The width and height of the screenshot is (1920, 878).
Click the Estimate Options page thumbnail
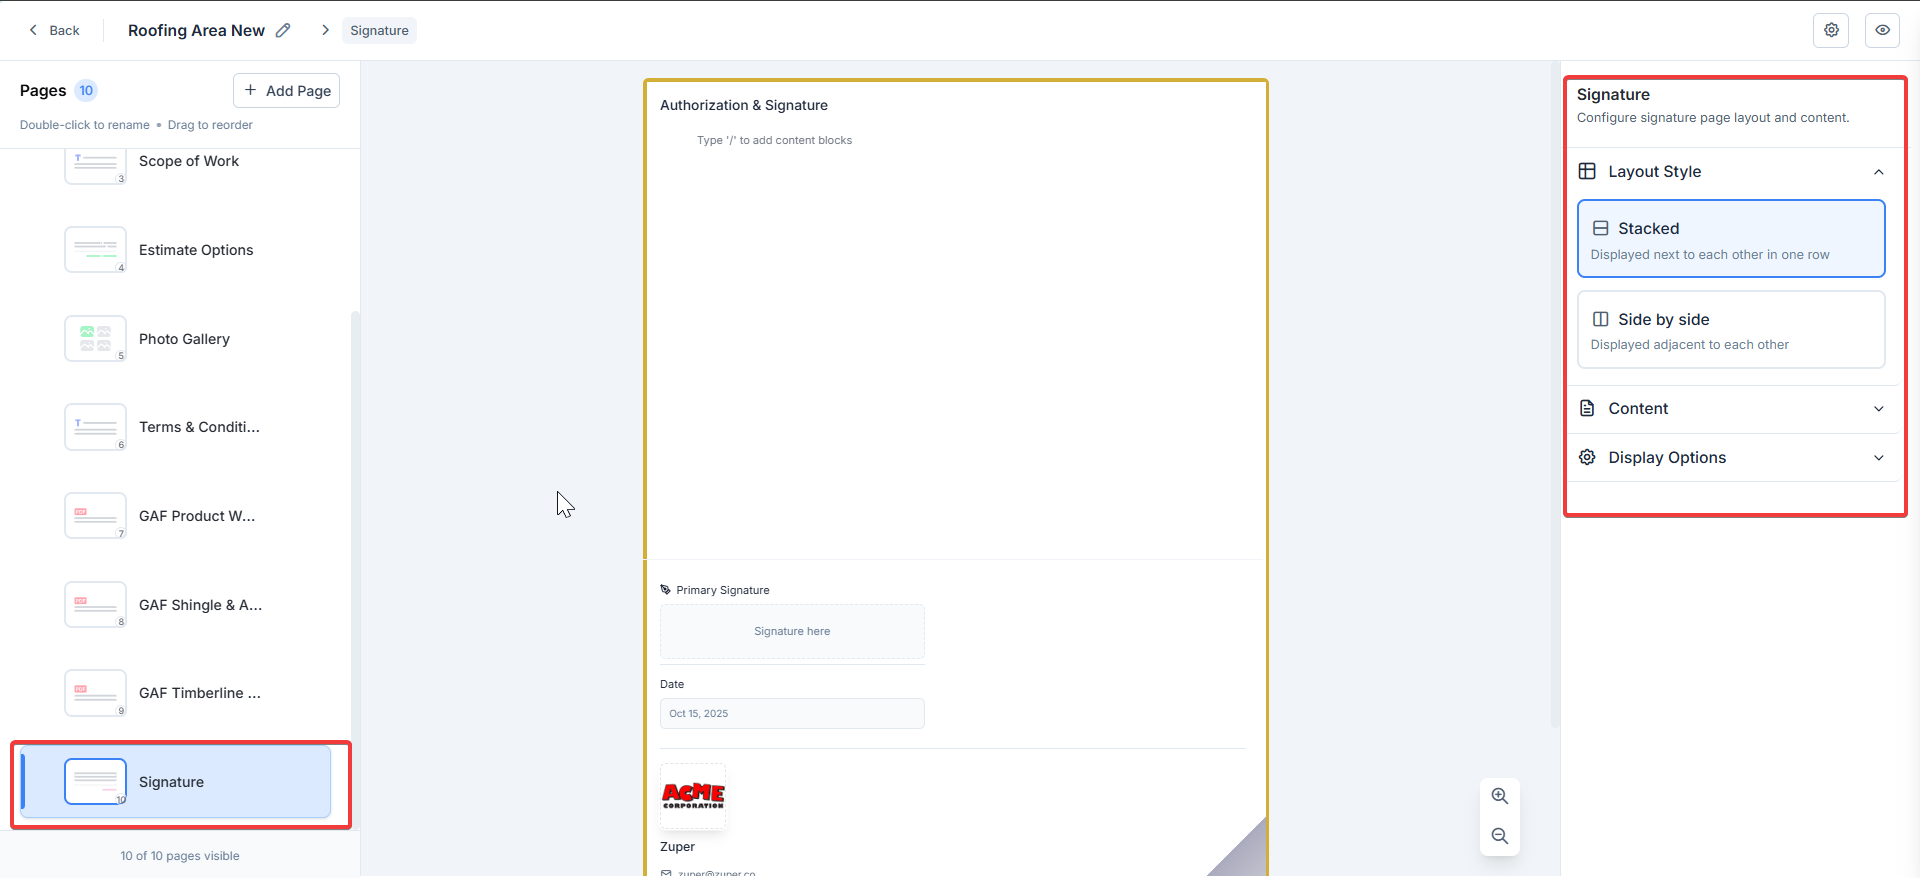(96, 250)
